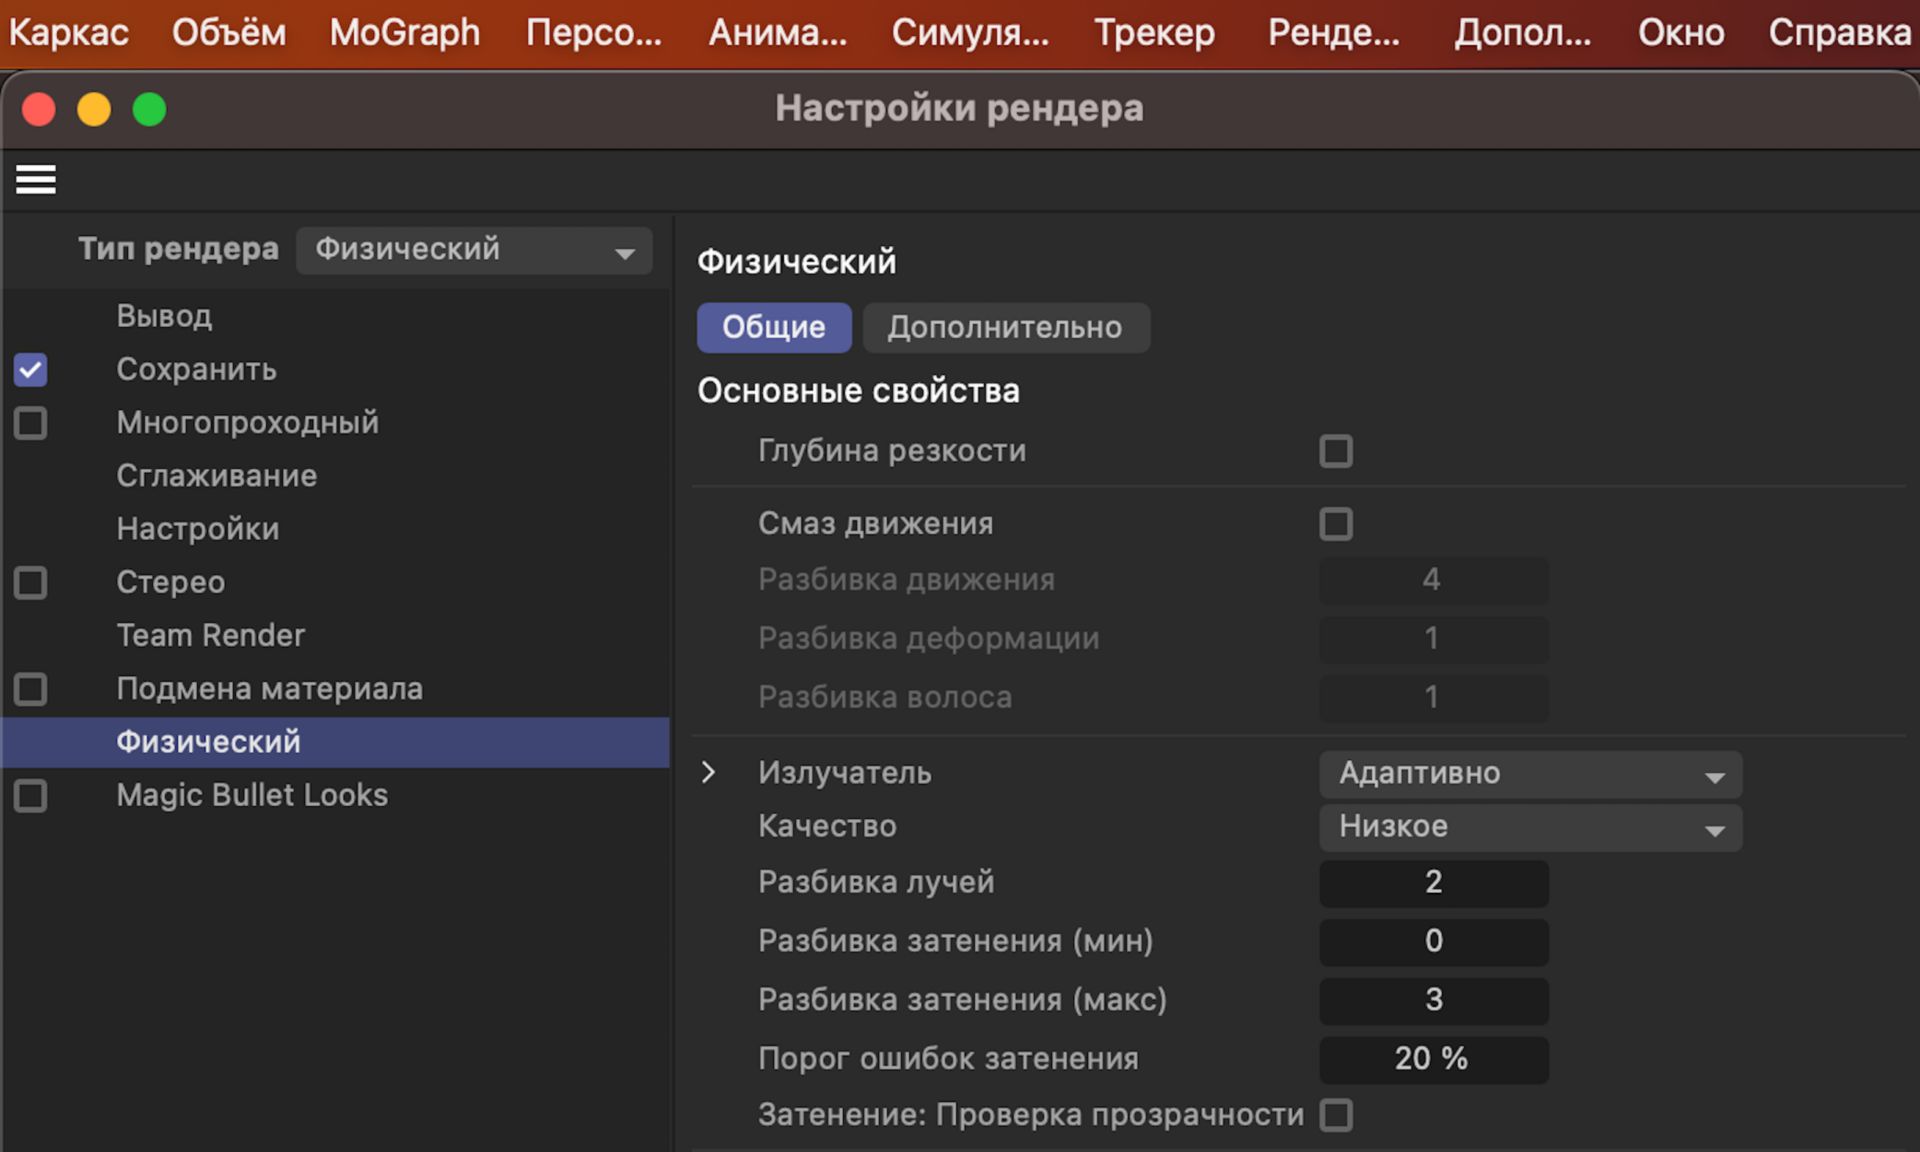
Task: Enable Magic Bullet Looks checkbox
Action: (x=31, y=796)
